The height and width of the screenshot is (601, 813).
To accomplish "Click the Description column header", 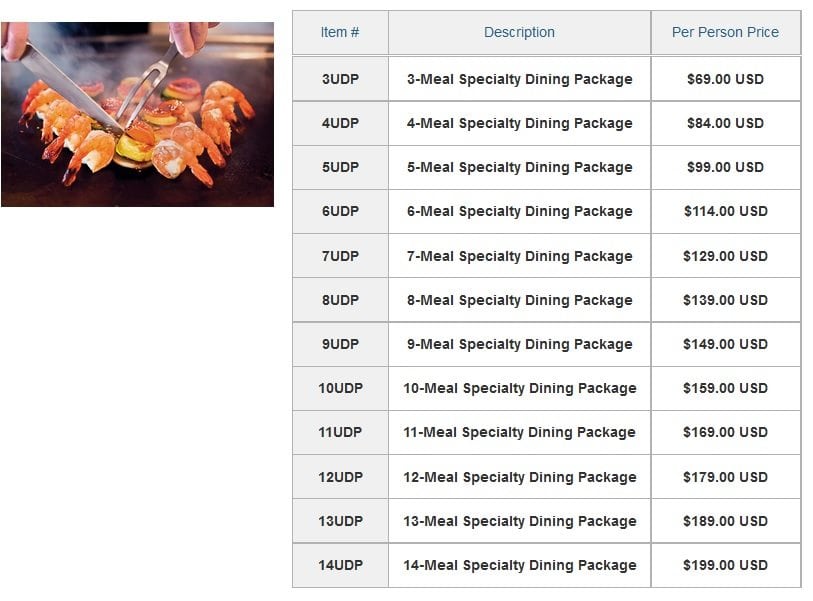I will point(520,32).
